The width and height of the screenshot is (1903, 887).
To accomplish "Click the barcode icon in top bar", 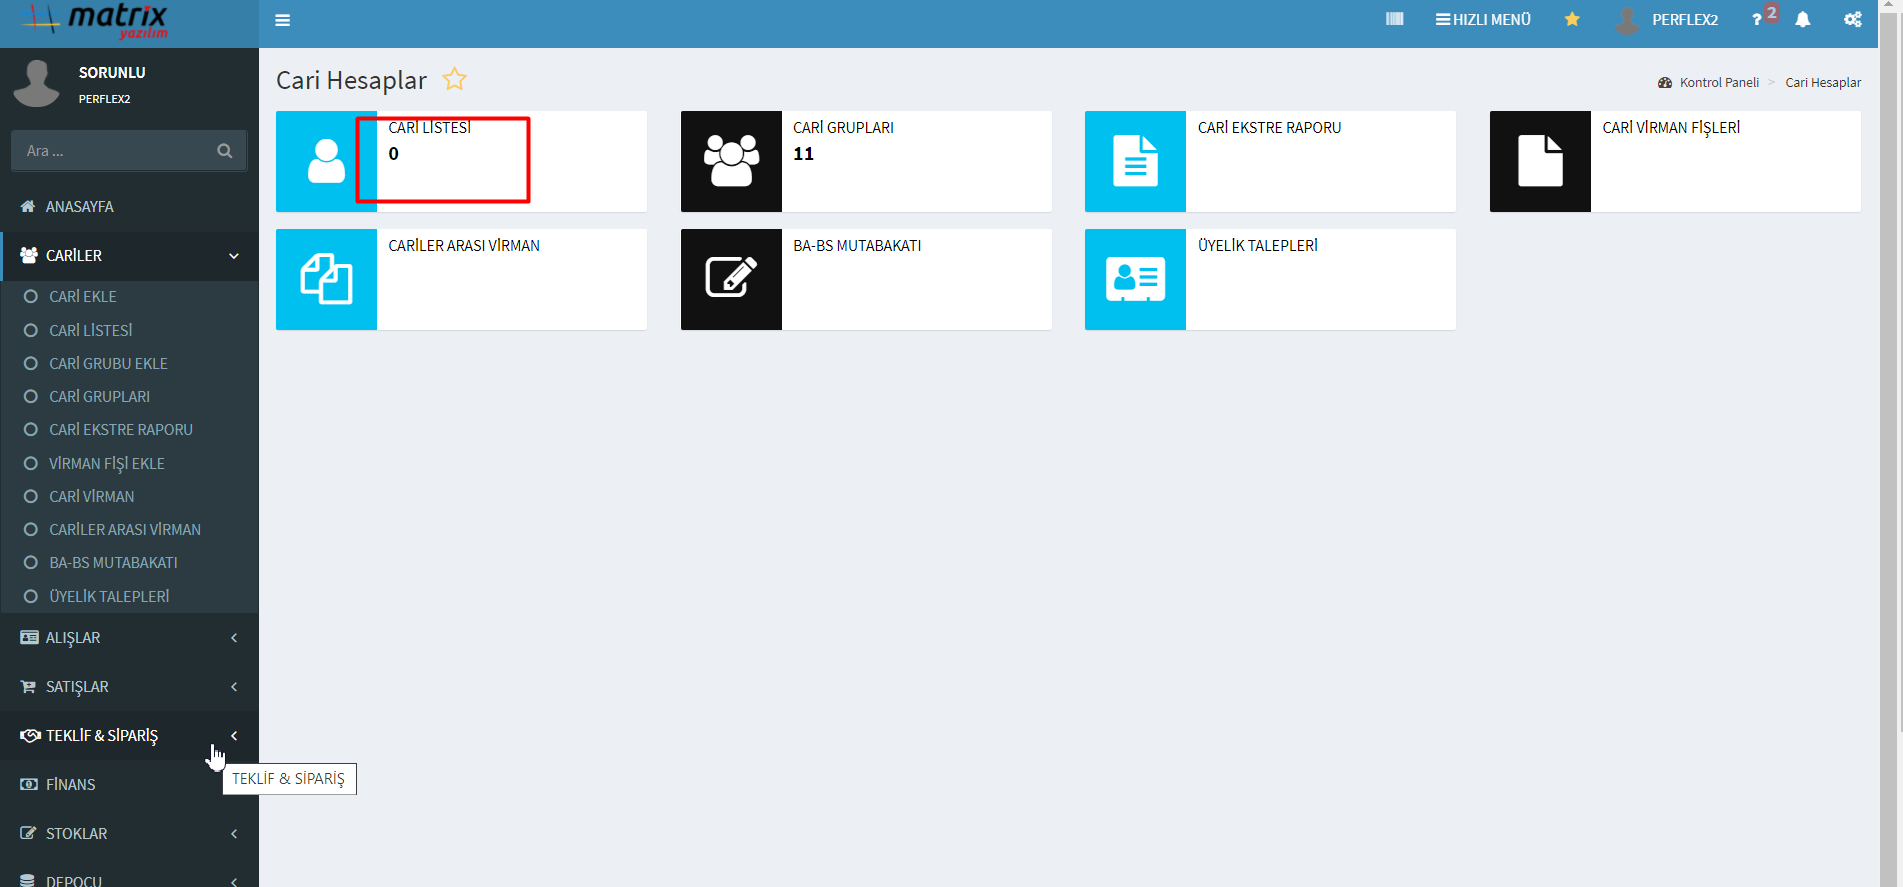I will tap(1394, 19).
